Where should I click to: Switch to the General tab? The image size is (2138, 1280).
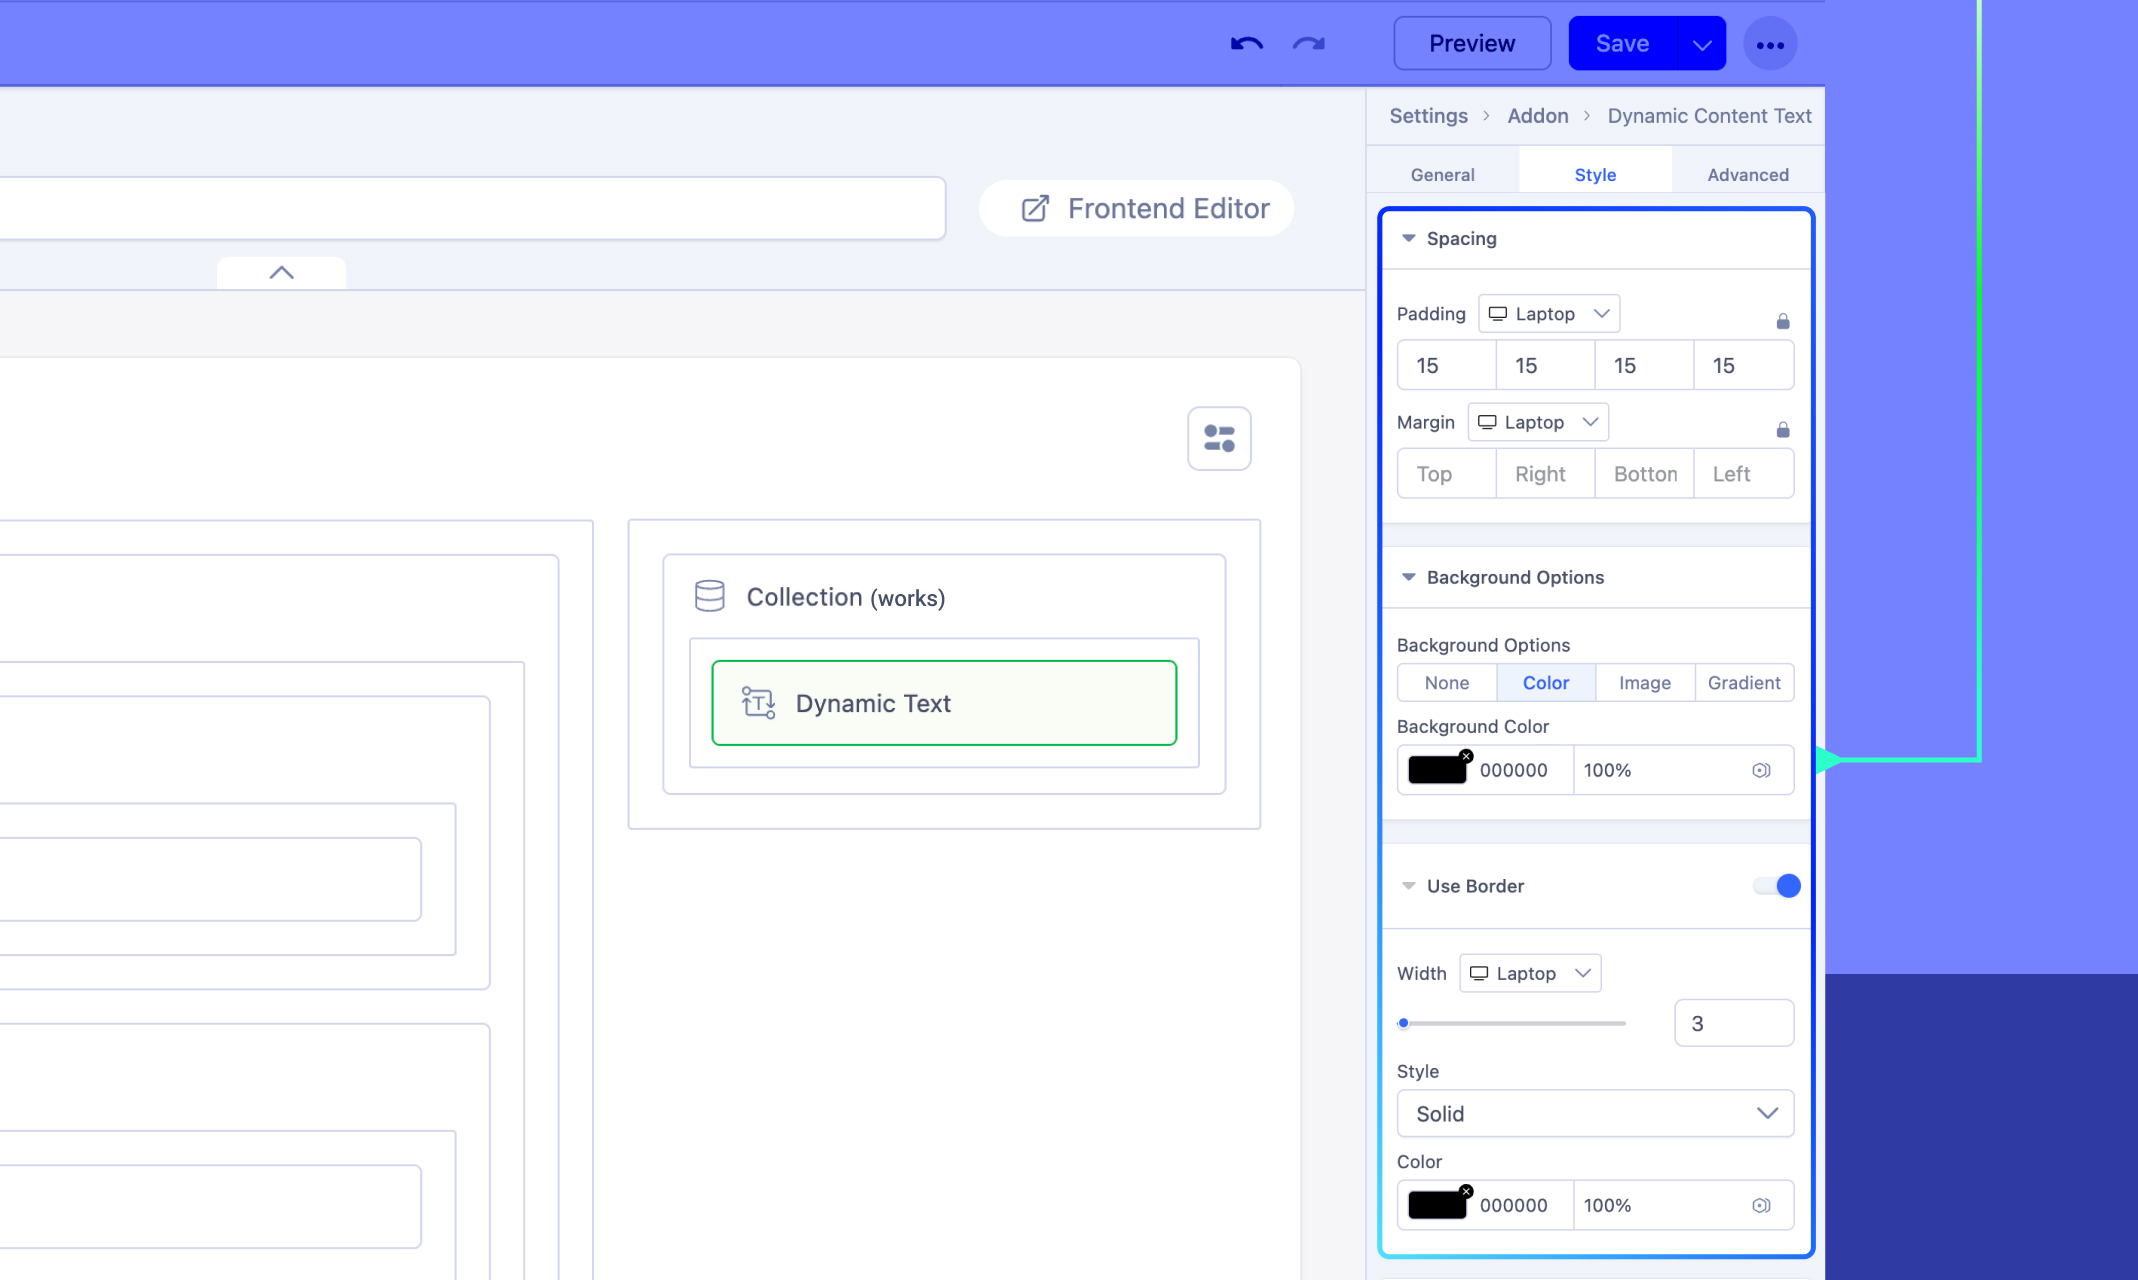(x=1442, y=175)
